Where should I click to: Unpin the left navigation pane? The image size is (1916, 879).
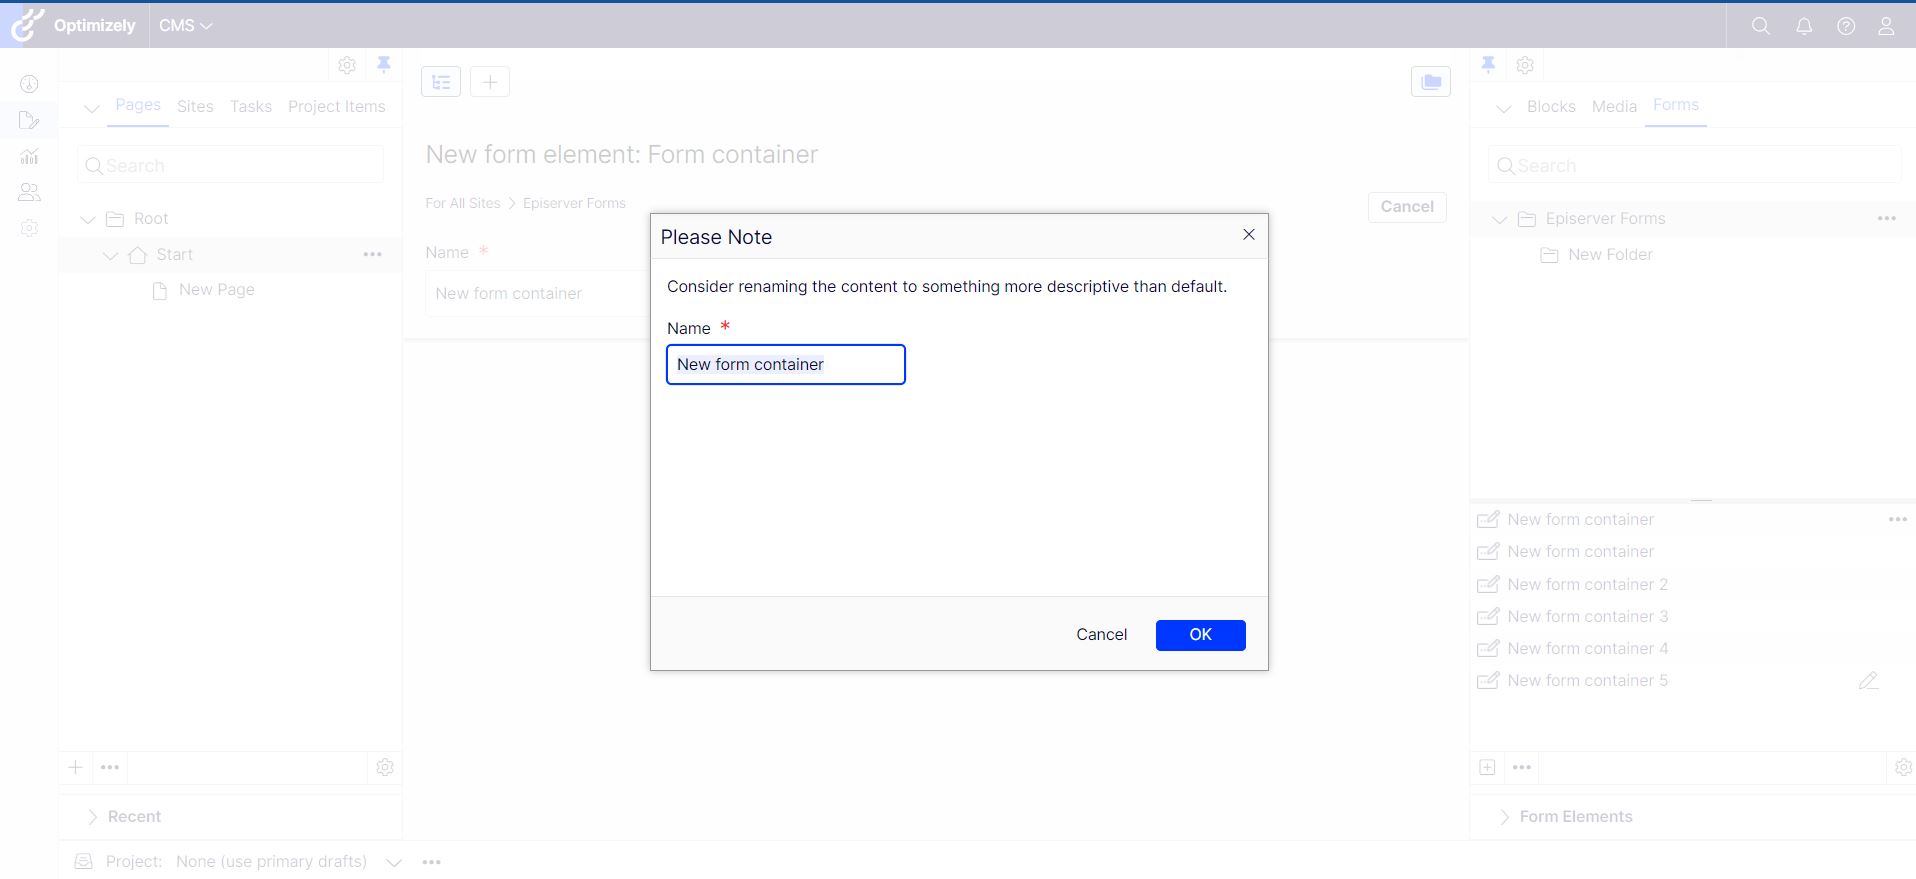383,65
